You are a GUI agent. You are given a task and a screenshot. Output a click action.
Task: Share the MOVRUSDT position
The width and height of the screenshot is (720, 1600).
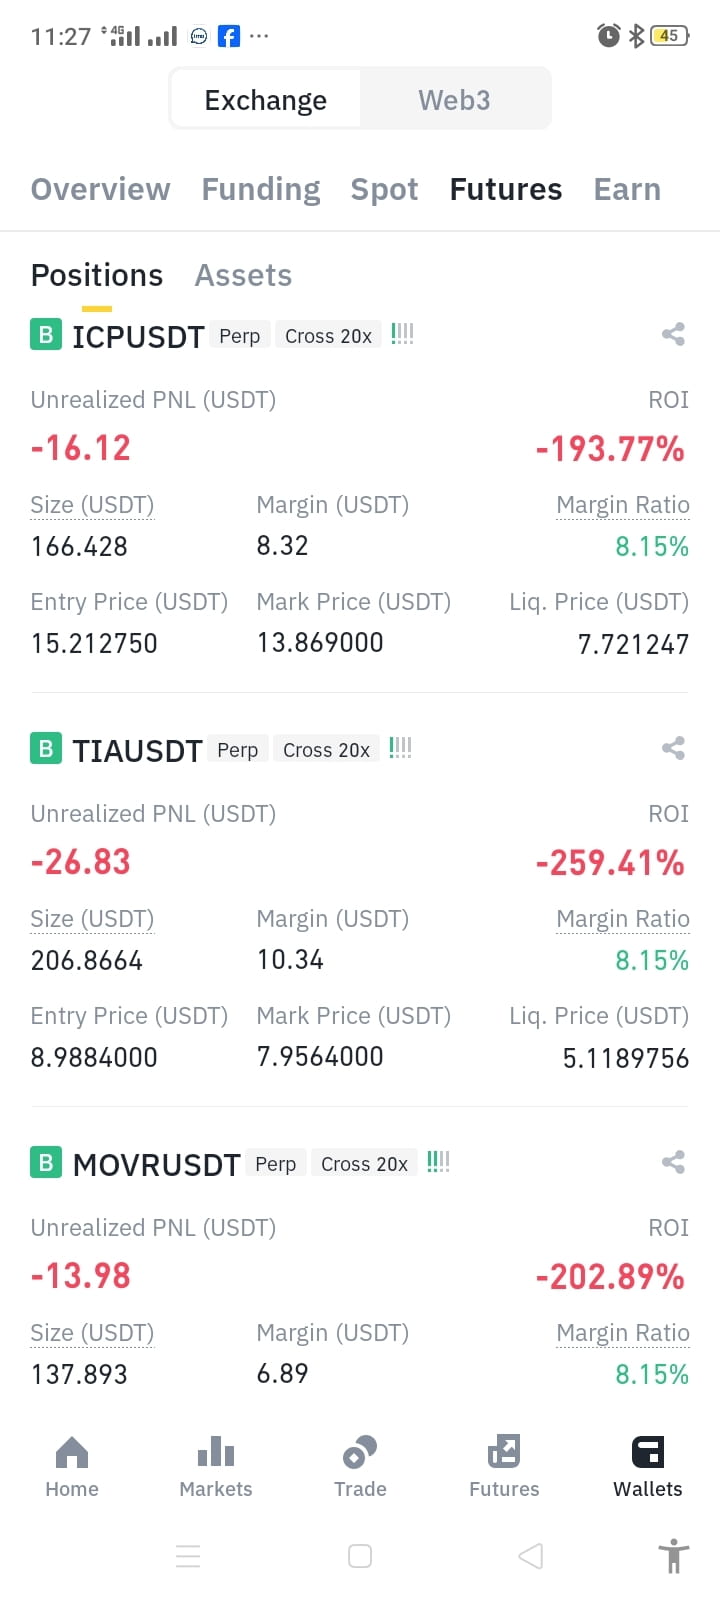(x=673, y=1162)
